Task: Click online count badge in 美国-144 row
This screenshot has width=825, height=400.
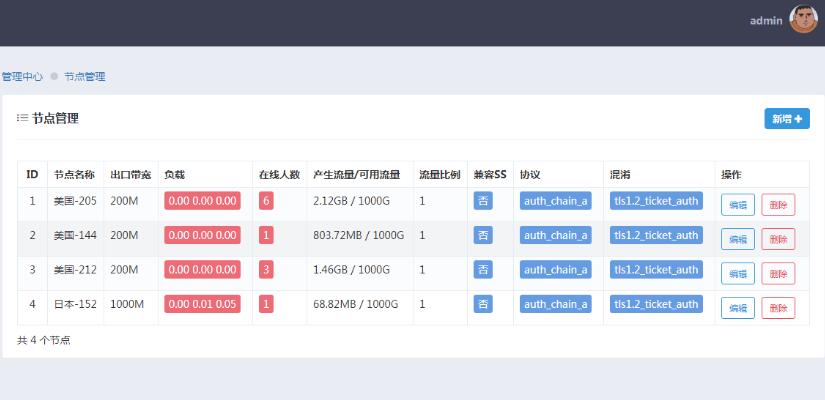Action: point(266,235)
